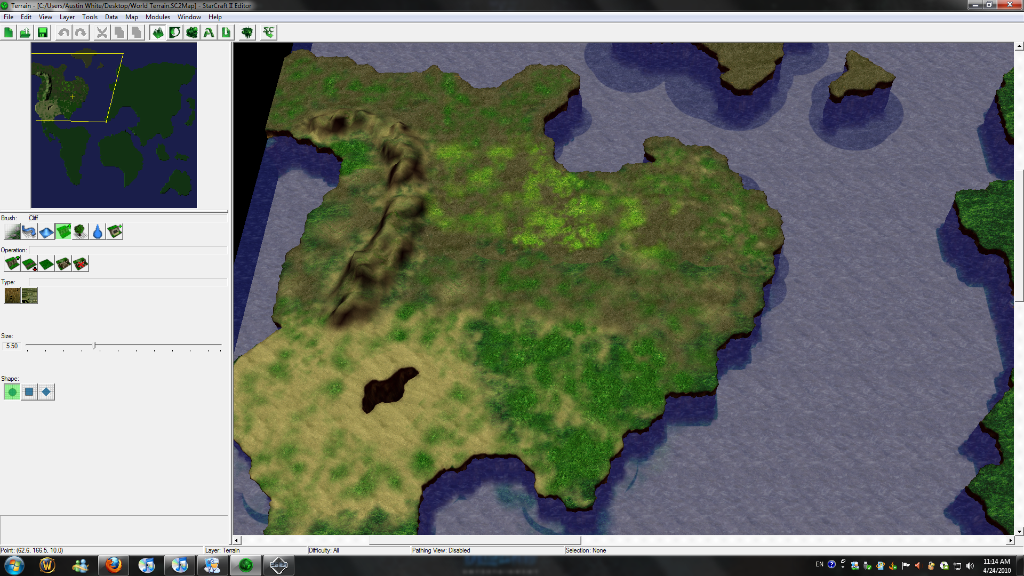Open the Tools menu

(90, 17)
